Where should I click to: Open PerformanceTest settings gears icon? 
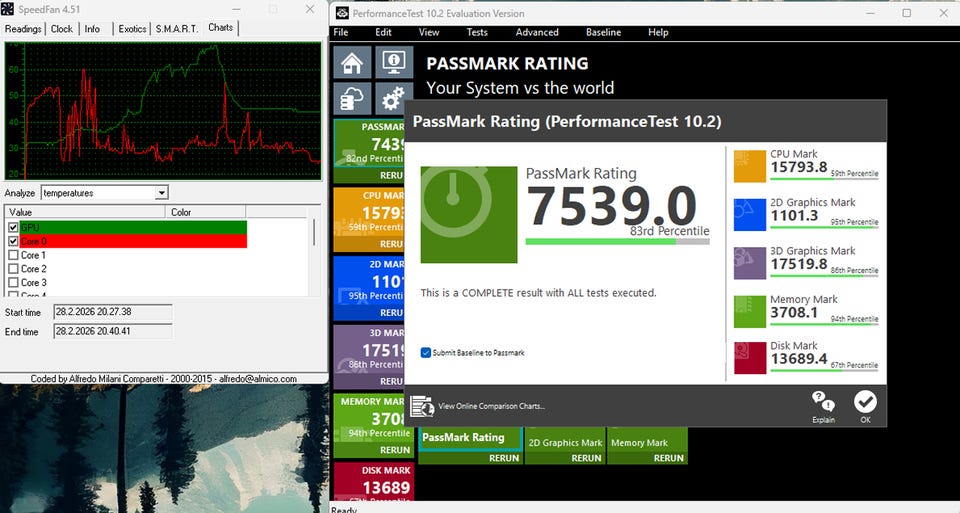pyautogui.click(x=393, y=98)
